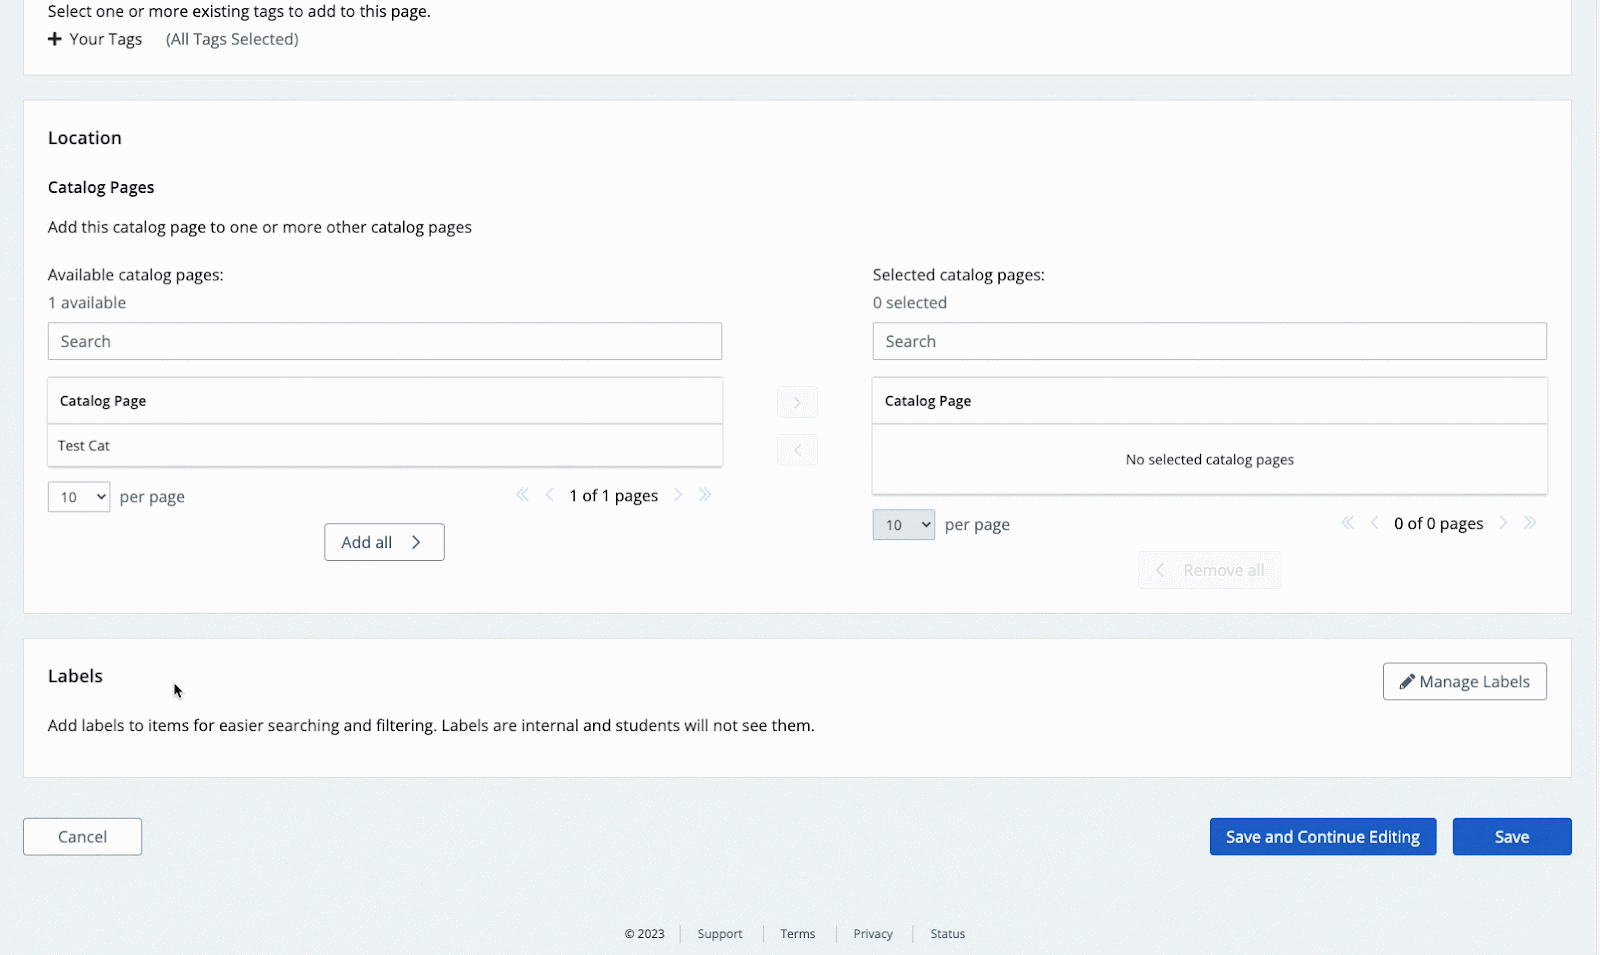Go to first page of available catalog pages

pyautogui.click(x=522, y=495)
